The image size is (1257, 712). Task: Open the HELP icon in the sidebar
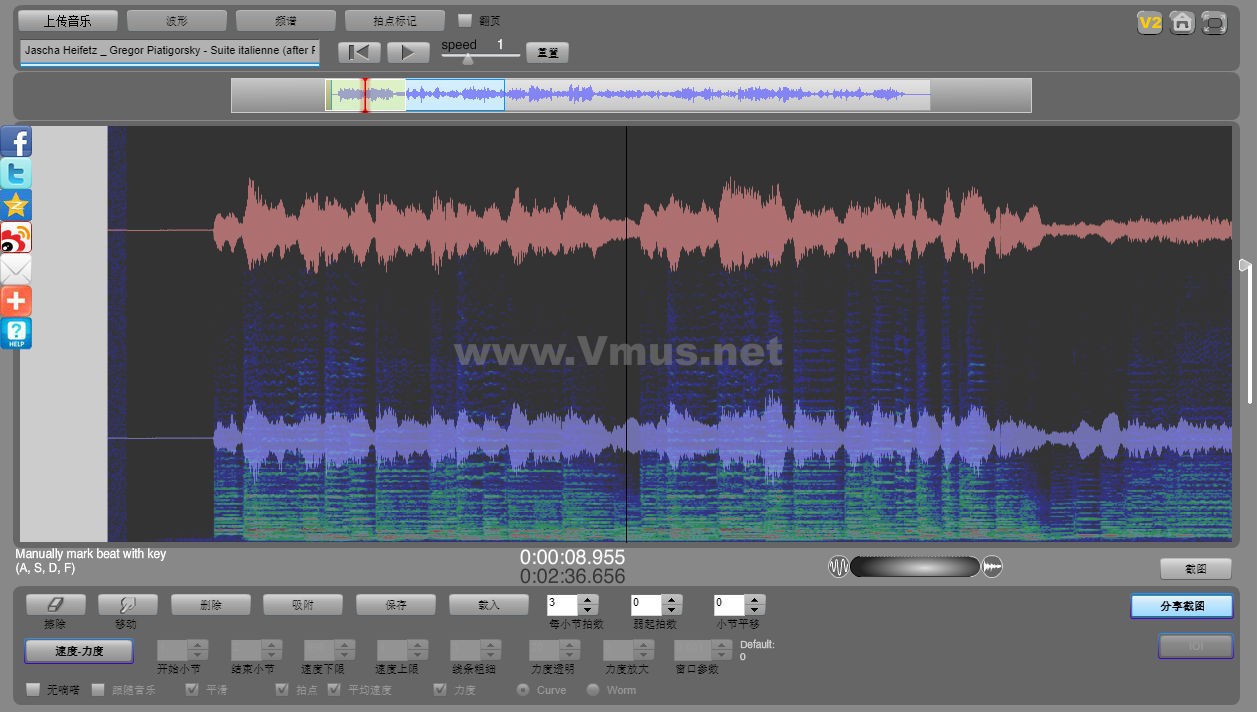point(16,334)
